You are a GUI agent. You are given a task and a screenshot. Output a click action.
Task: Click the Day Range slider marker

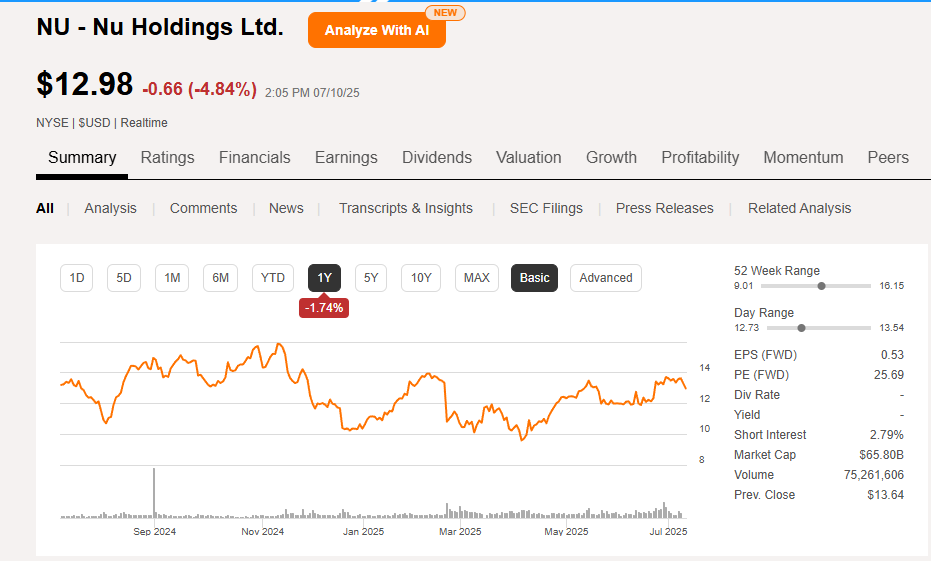coord(801,328)
